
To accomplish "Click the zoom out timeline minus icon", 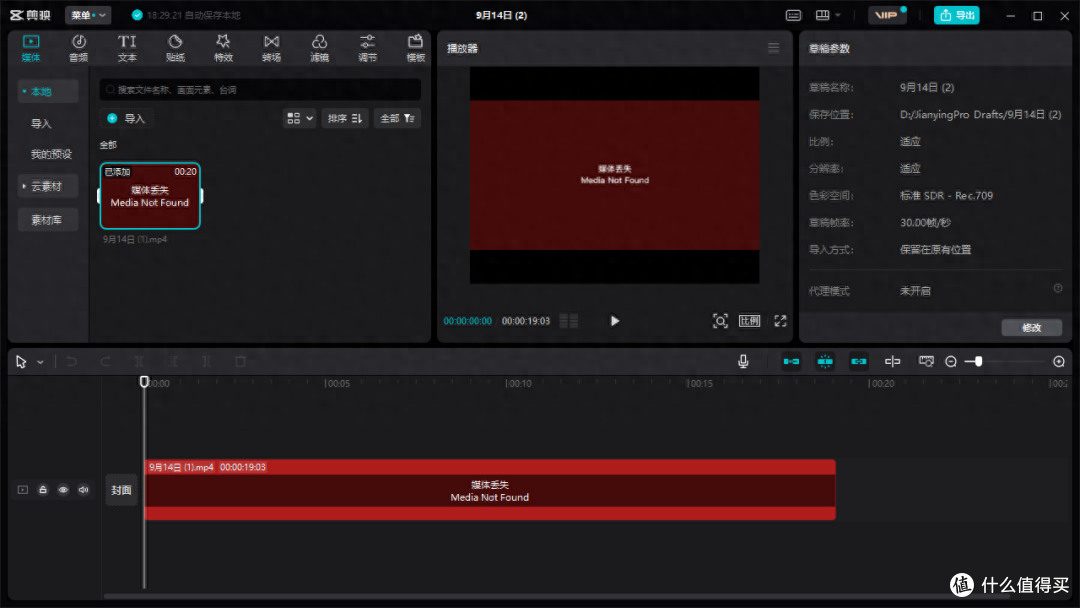I will pyautogui.click(x=951, y=361).
